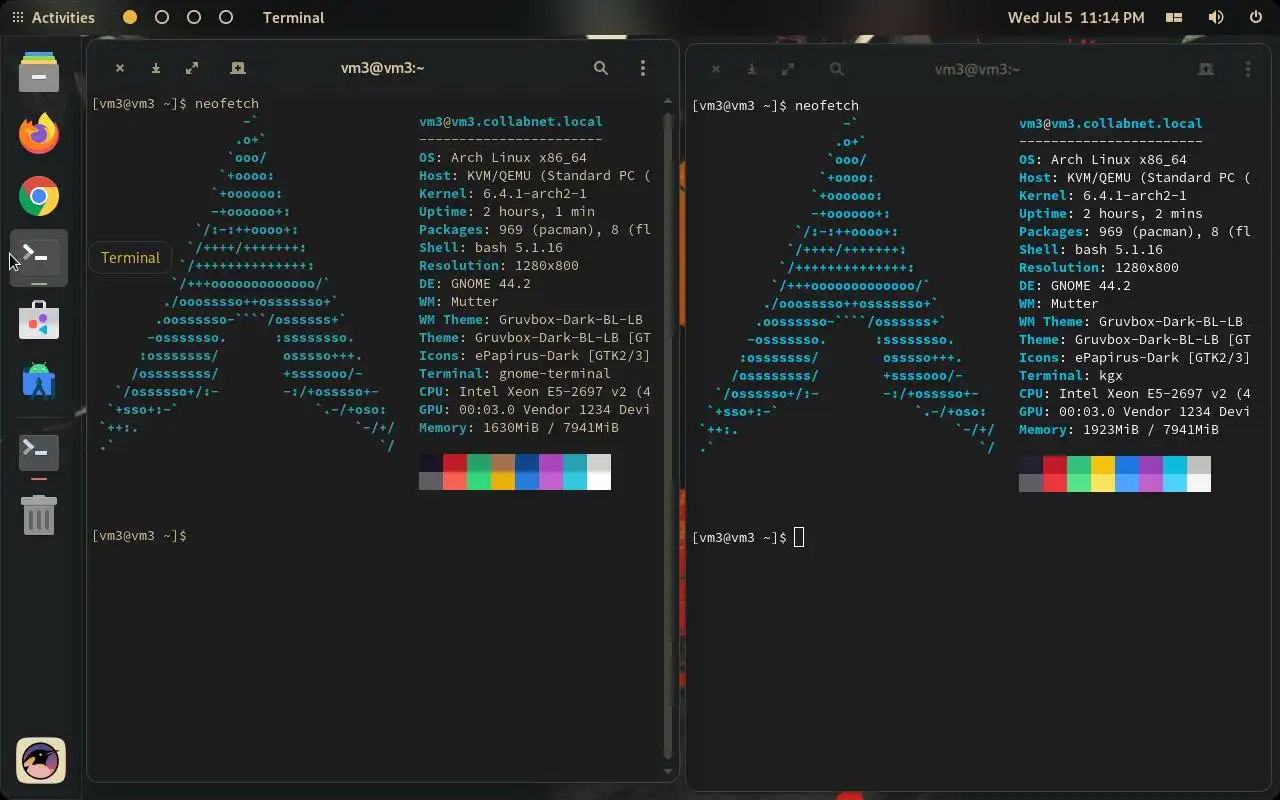Click the right terminal's vm3@vm3:~ title
Image resolution: width=1280 pixels, height=800 pixels.
pyautogui.click(x=977, y=69)
